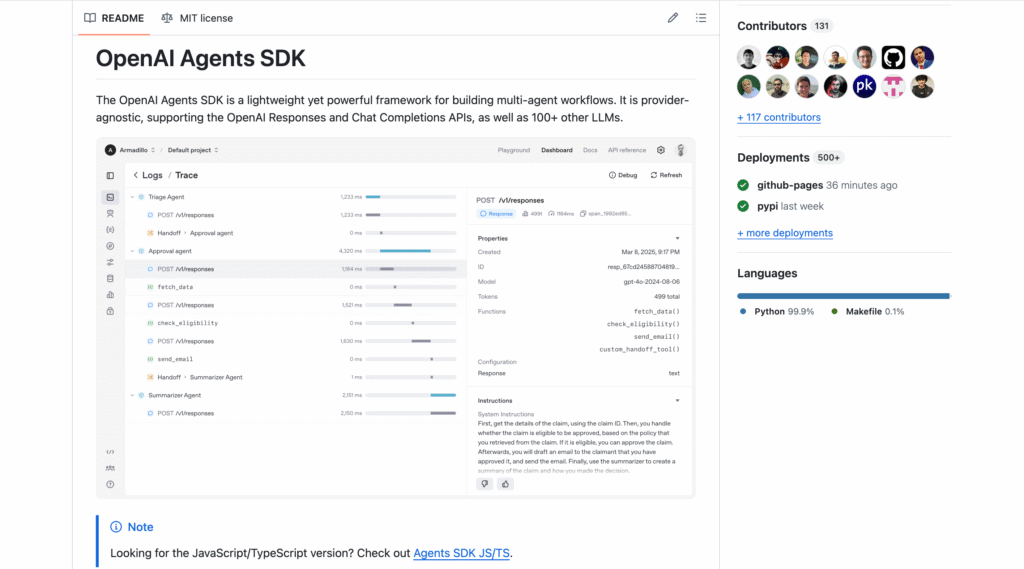Open the README outline list icon
Screen dimensions: 1024x569
(x=701, y=18)
